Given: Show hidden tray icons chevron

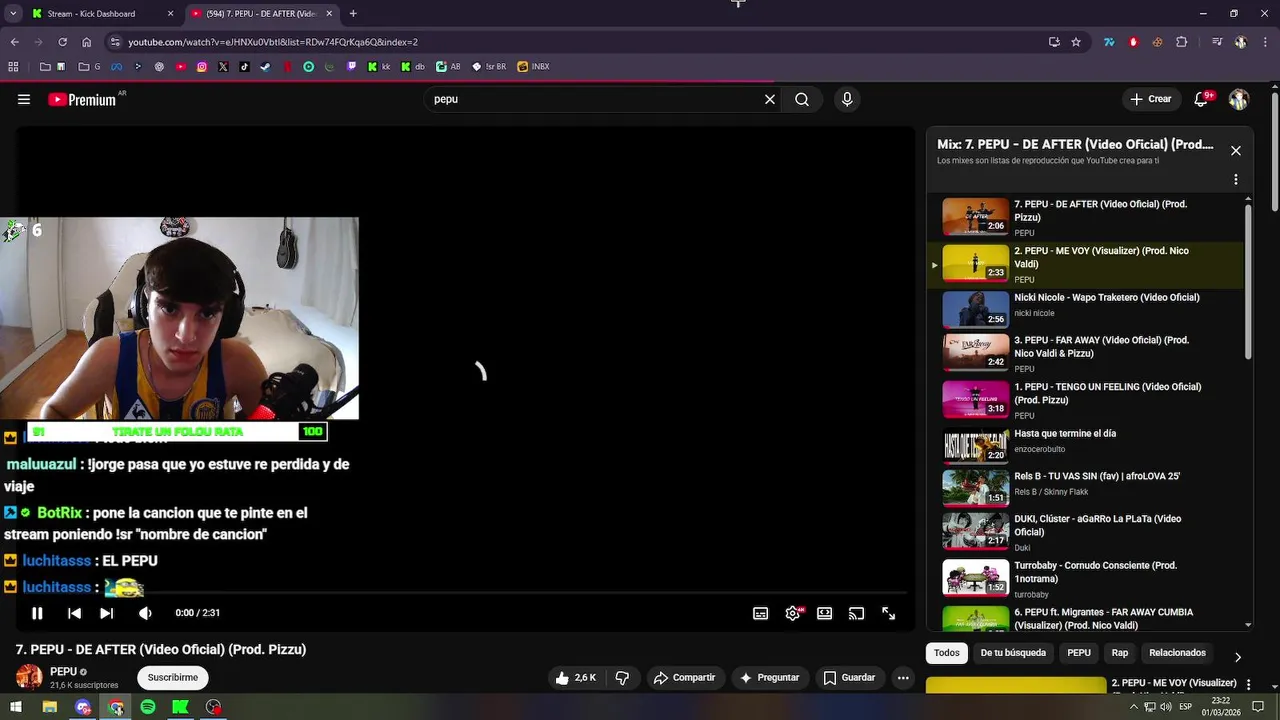Looking at the screenshot, I should (x=1134, y=707).
